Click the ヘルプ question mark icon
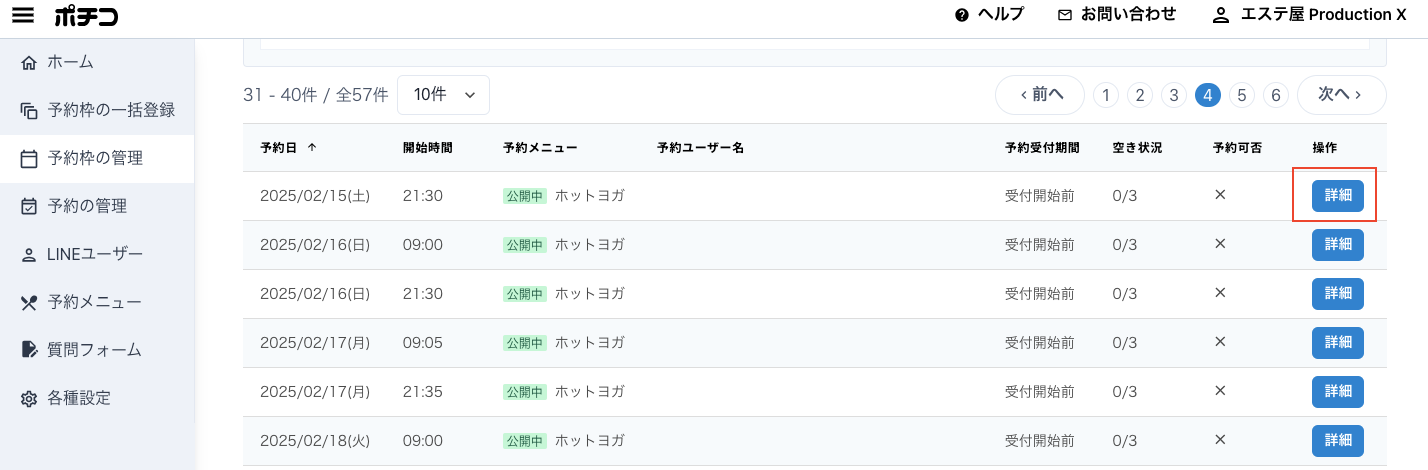The height and width of the screenshot is (470, 1428). point(962,15)
